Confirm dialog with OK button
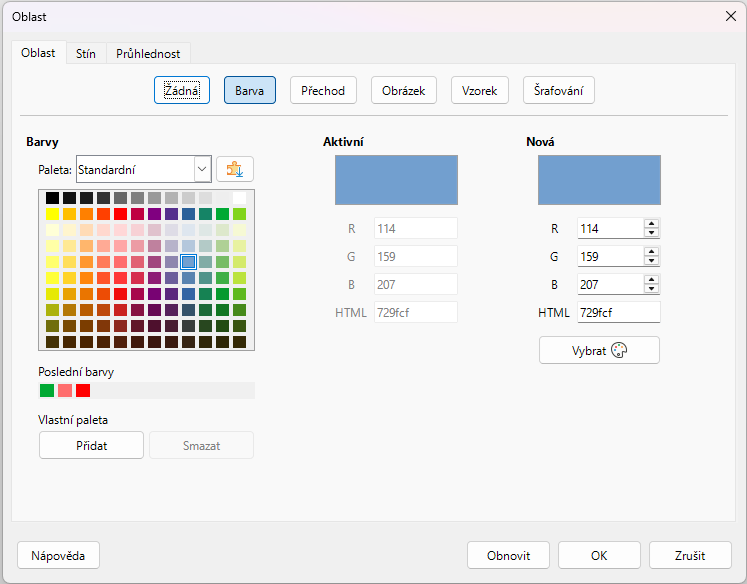Viewport: 747px width, 584px height. click(x=599, y=555)
